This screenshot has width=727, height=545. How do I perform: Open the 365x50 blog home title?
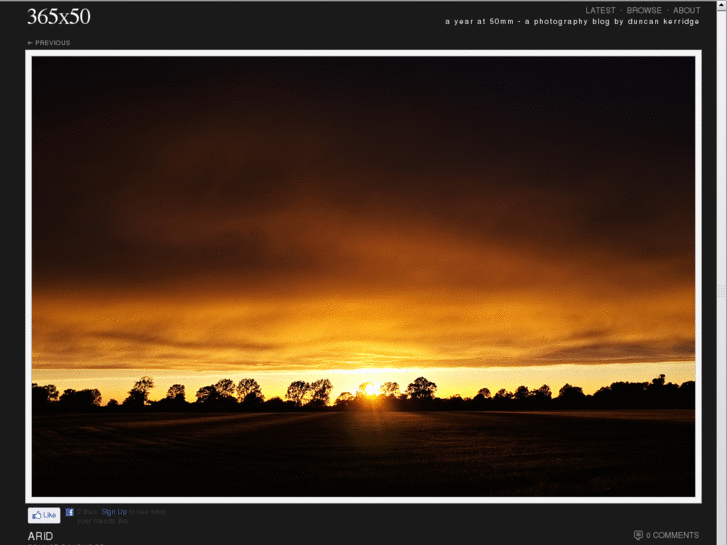(x=58, y=17)
